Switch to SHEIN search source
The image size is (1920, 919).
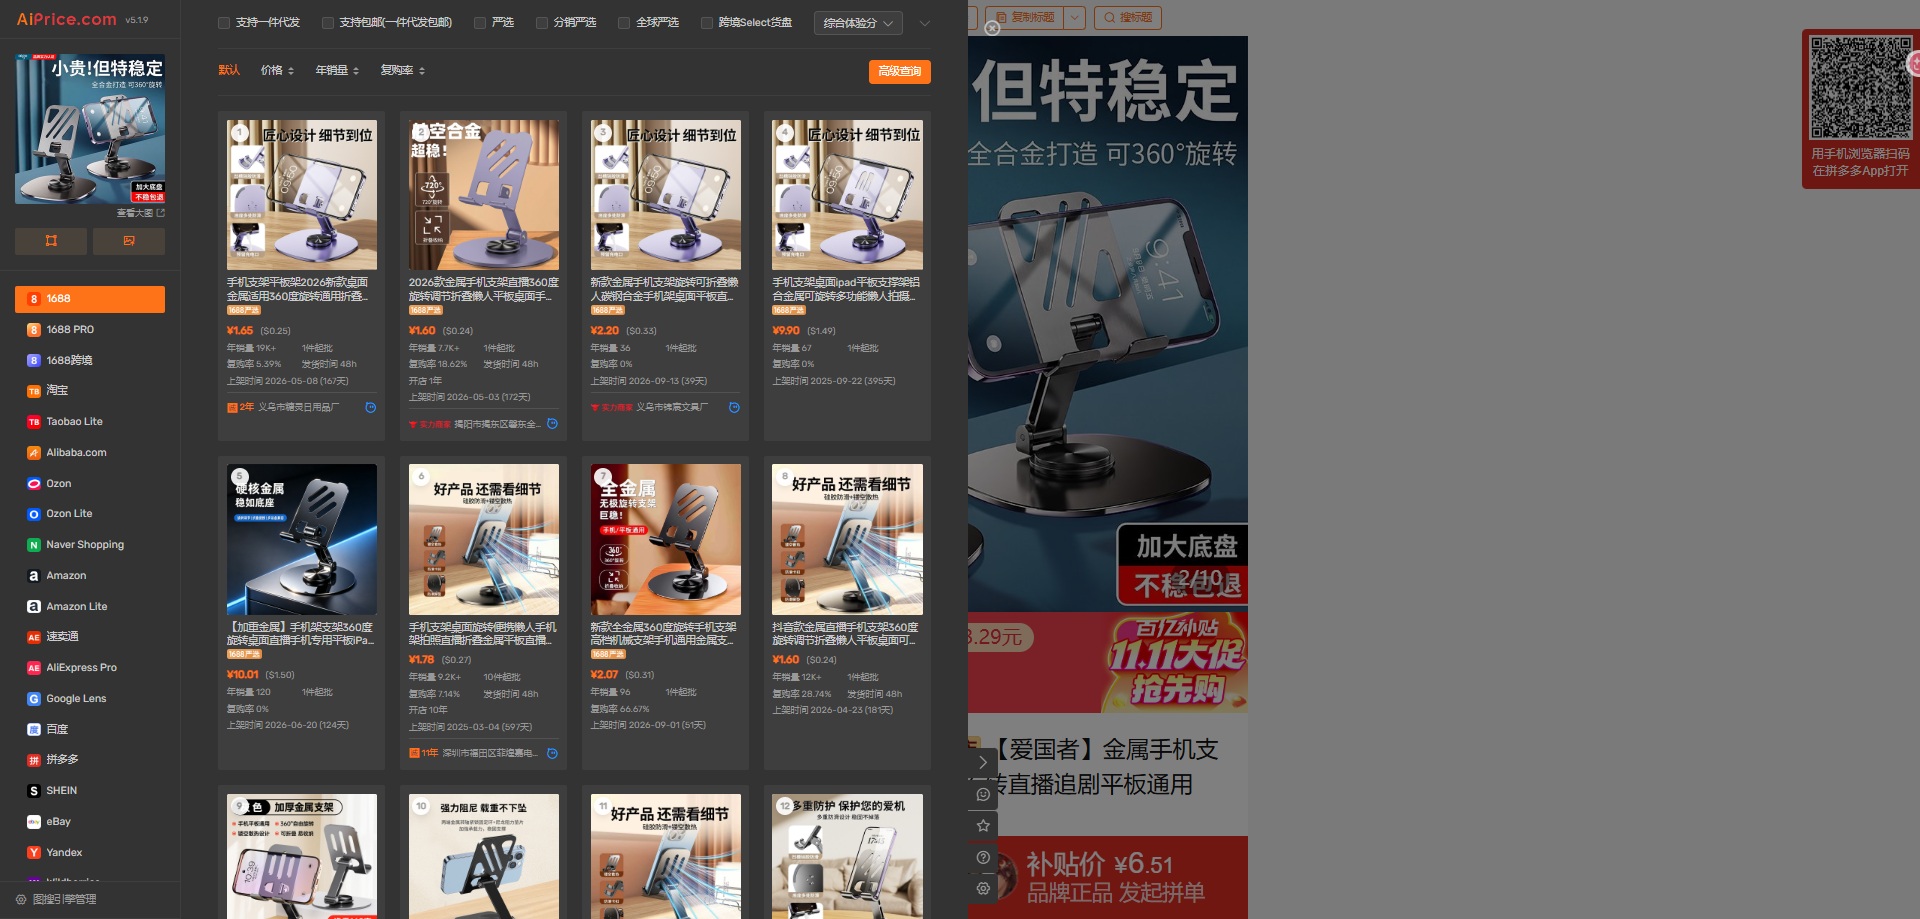coord(90,791)
